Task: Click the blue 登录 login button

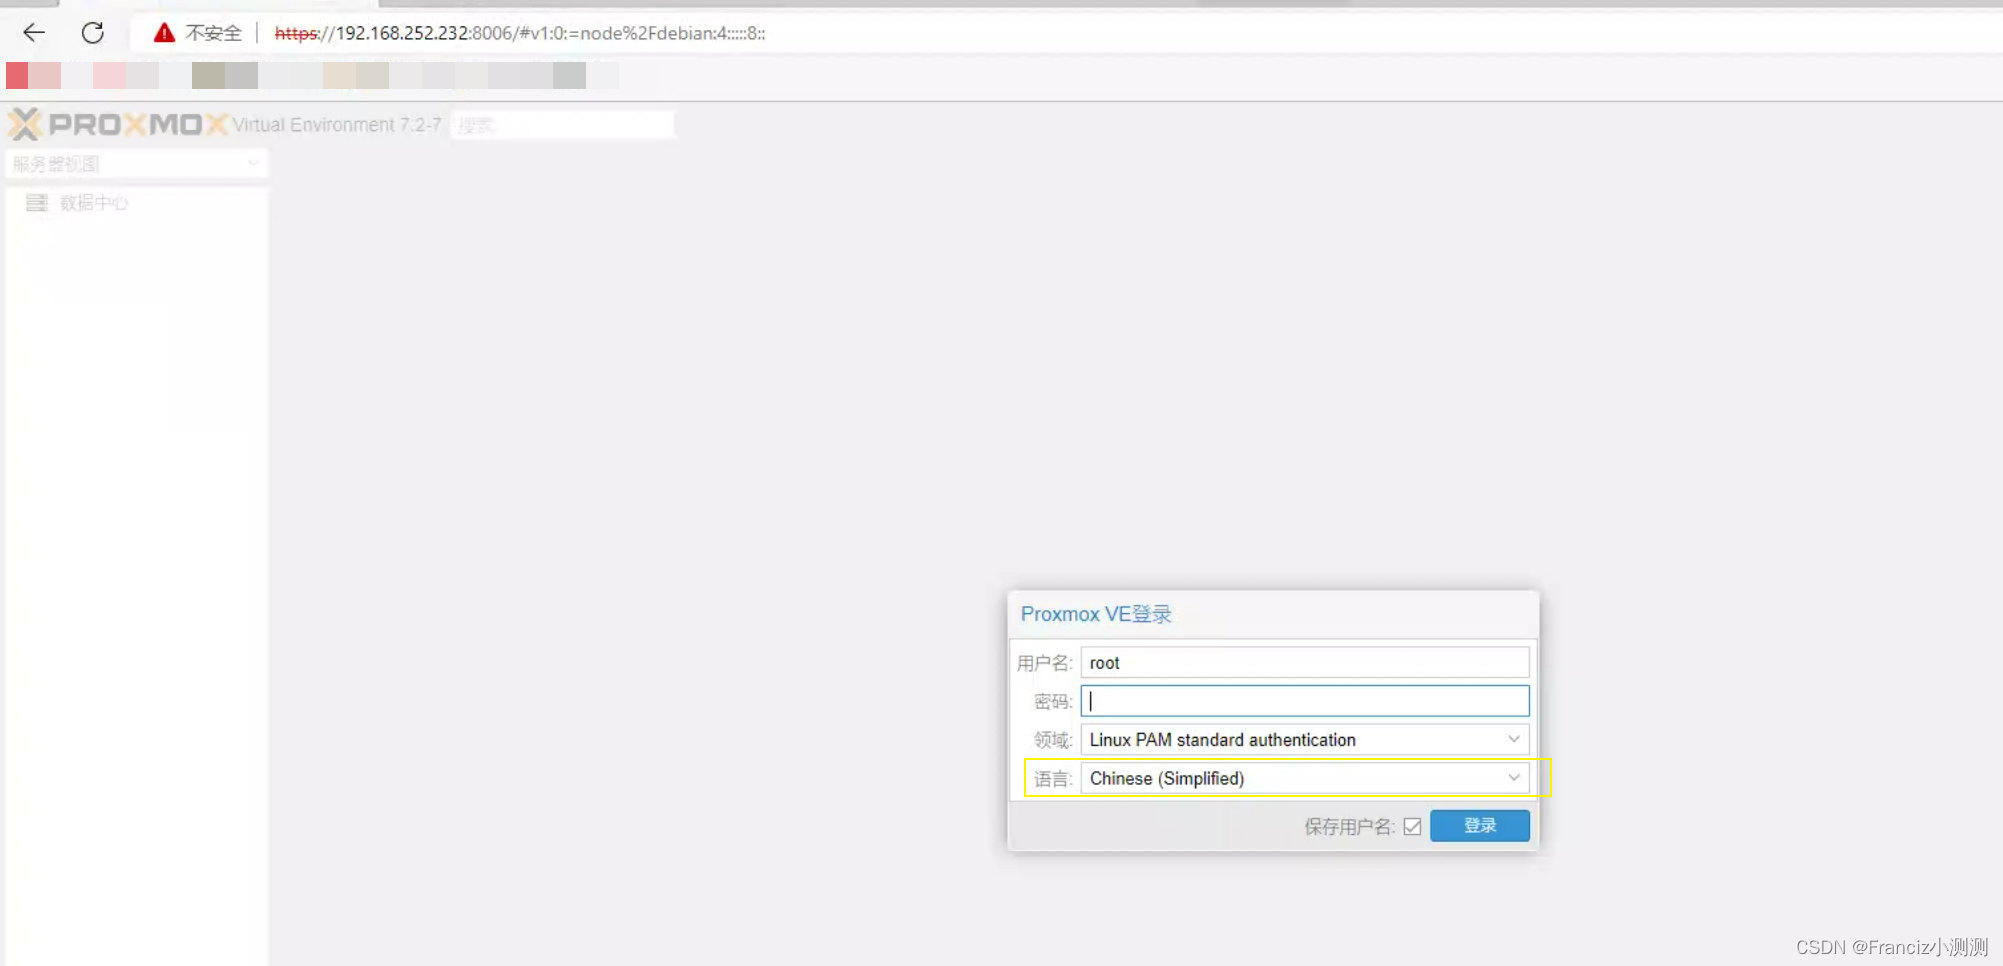Action: (x=1479, y=826)
